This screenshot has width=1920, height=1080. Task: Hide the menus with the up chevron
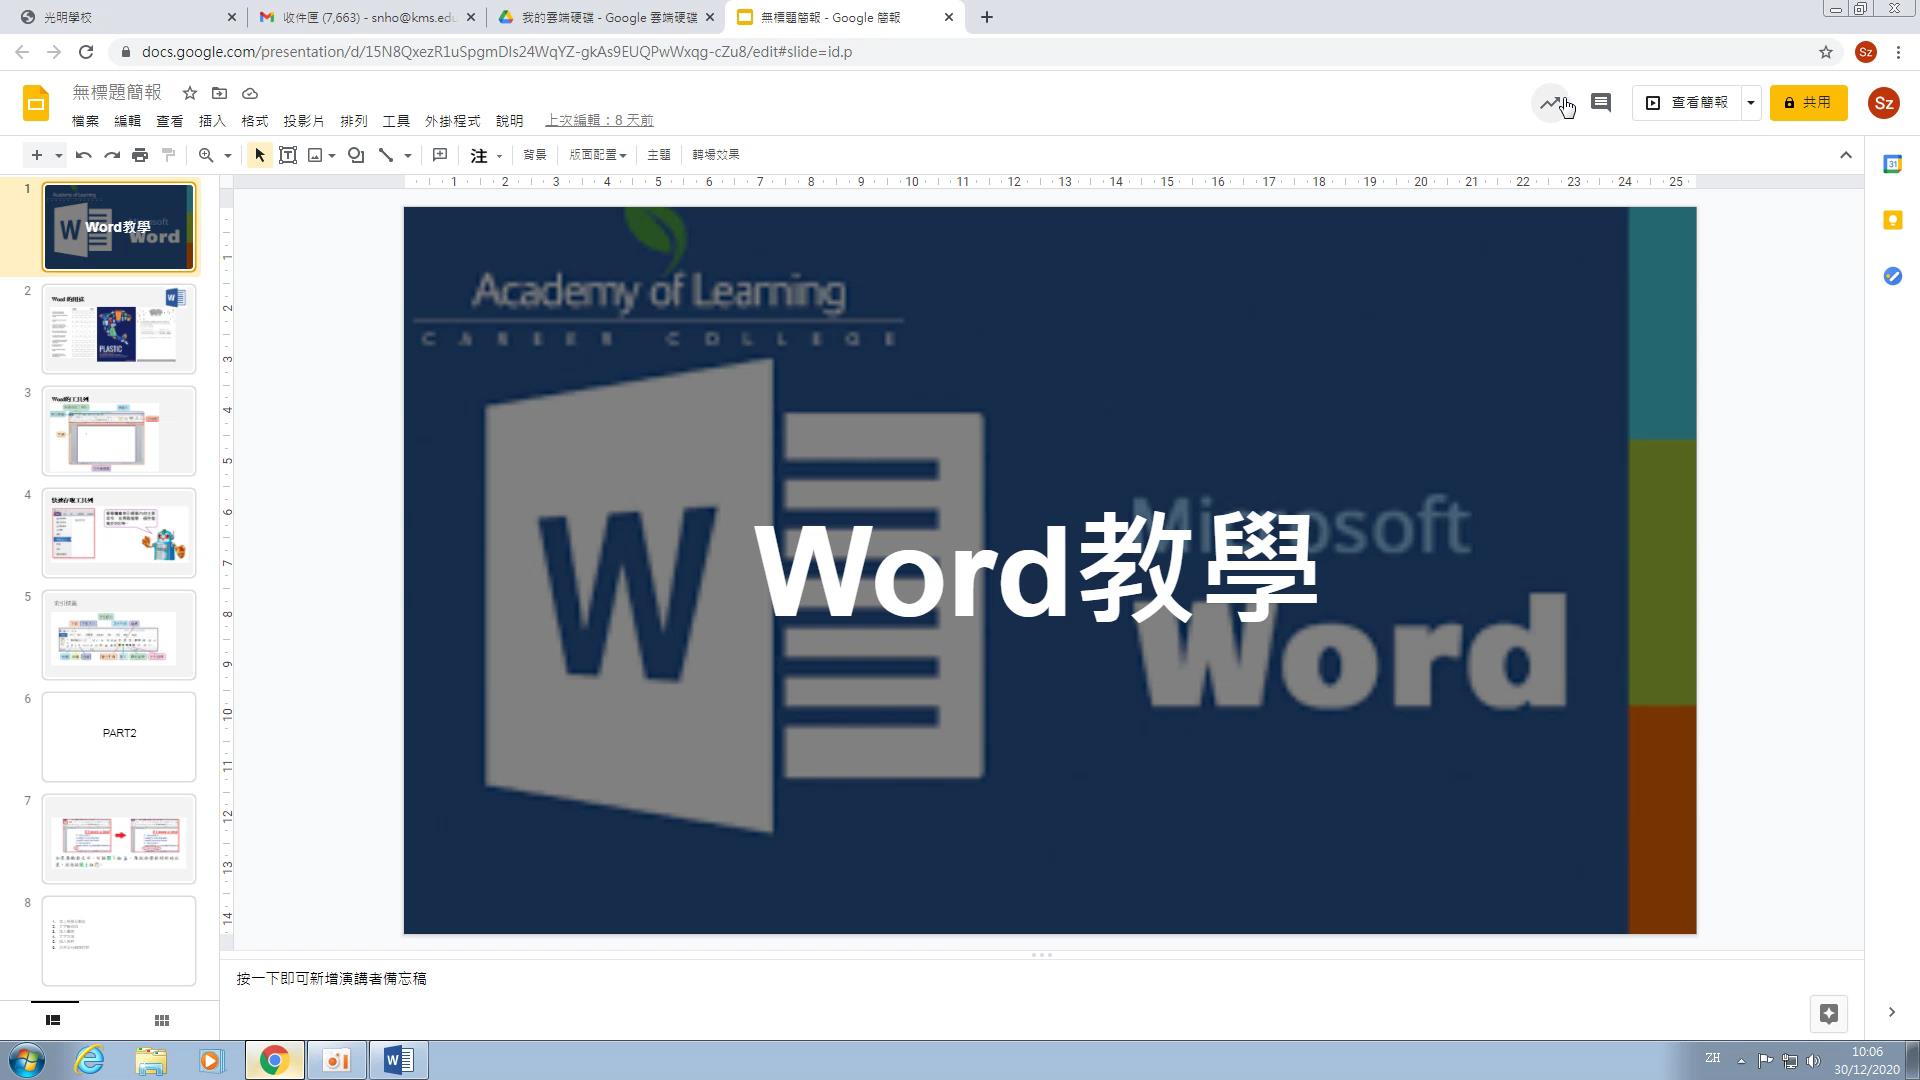click(x=1846, y=155)
